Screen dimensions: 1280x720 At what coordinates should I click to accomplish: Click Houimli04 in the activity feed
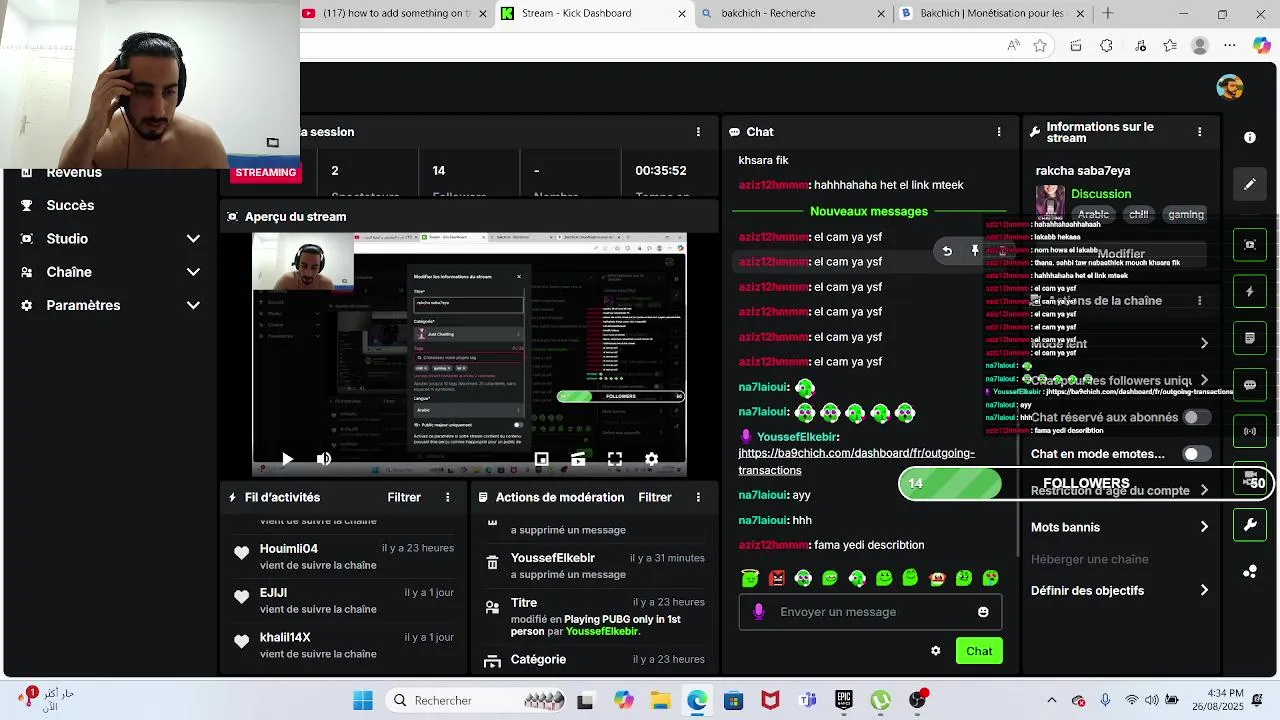(289, 549)
